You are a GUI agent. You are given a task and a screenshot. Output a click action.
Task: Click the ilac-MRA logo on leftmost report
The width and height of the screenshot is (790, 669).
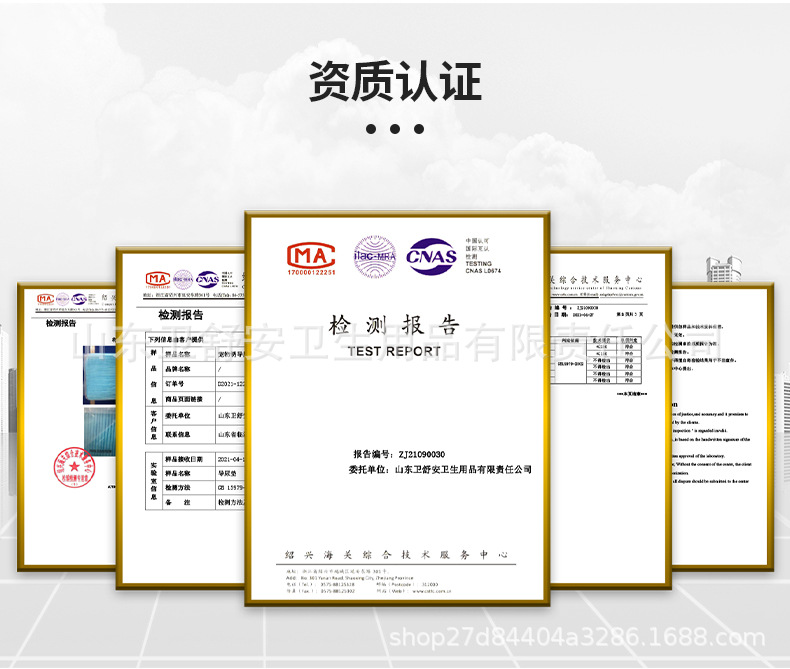point(62,299)
